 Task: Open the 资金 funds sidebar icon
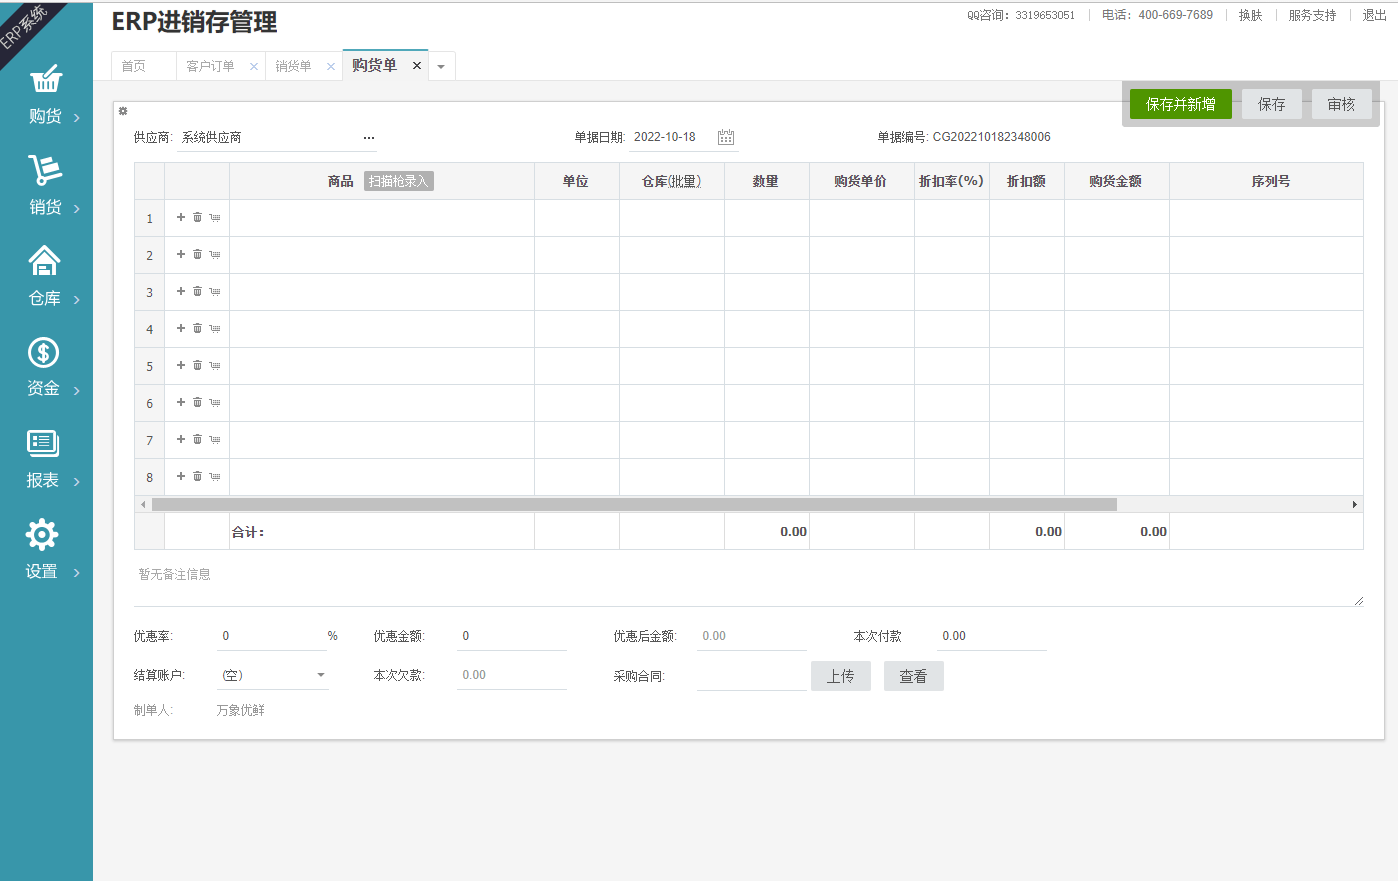(43, 352)
